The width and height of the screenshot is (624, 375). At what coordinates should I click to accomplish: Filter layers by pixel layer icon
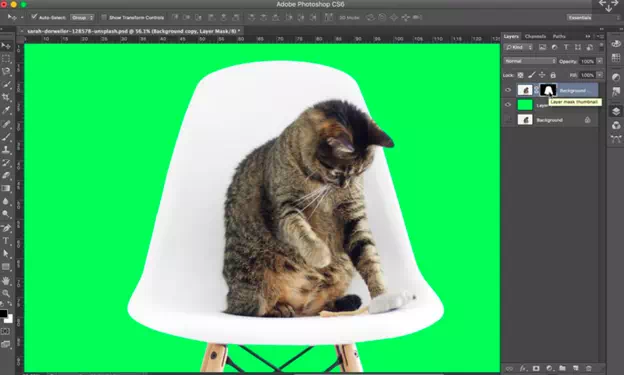[542, 47]
